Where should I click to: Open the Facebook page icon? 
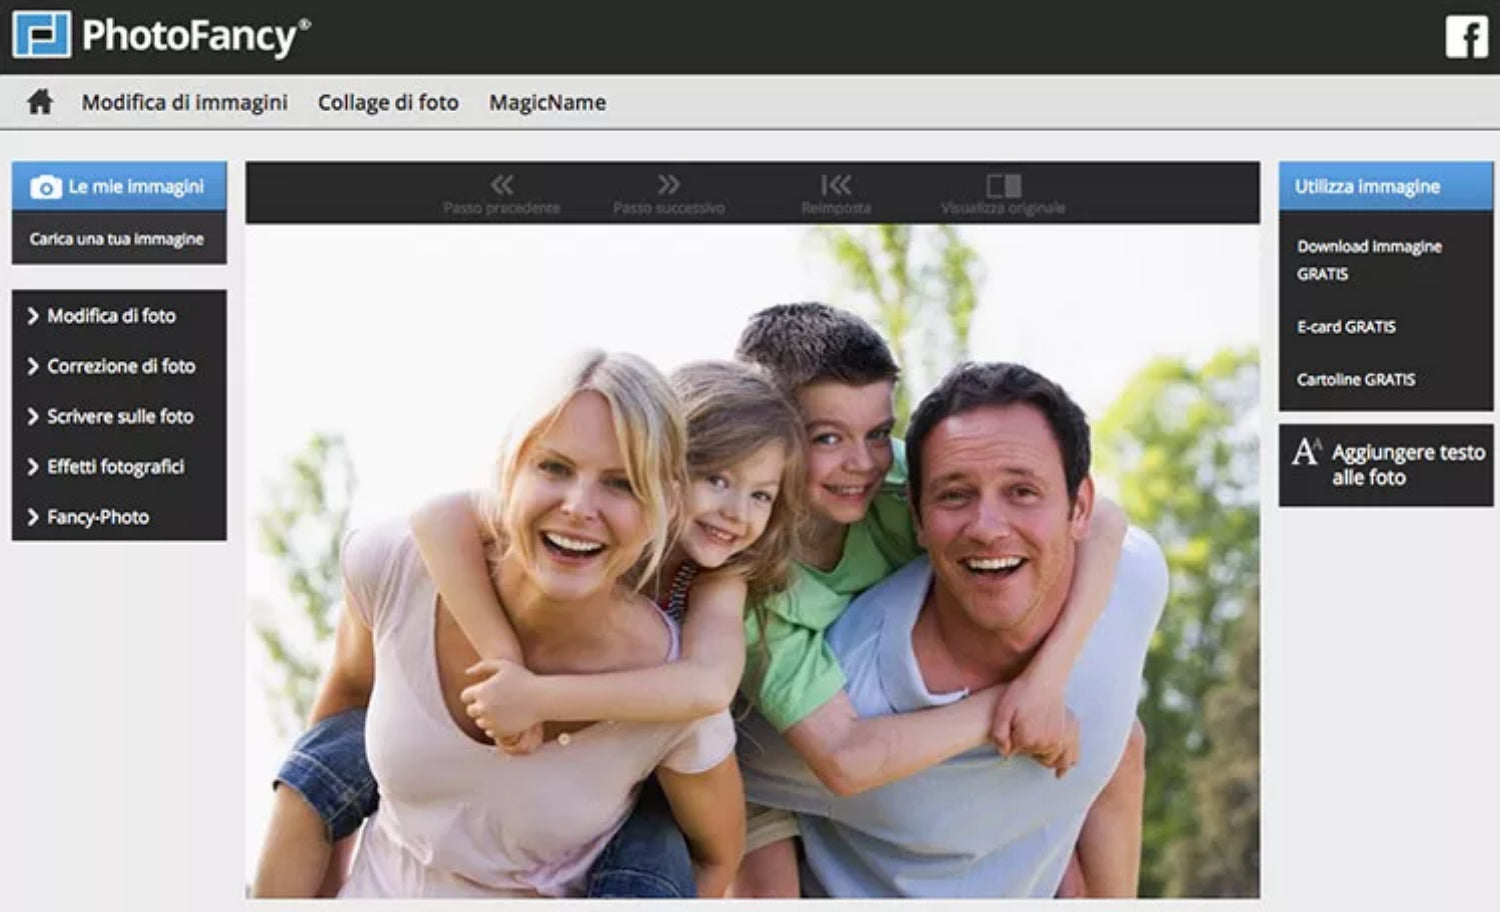[1467, 37]
